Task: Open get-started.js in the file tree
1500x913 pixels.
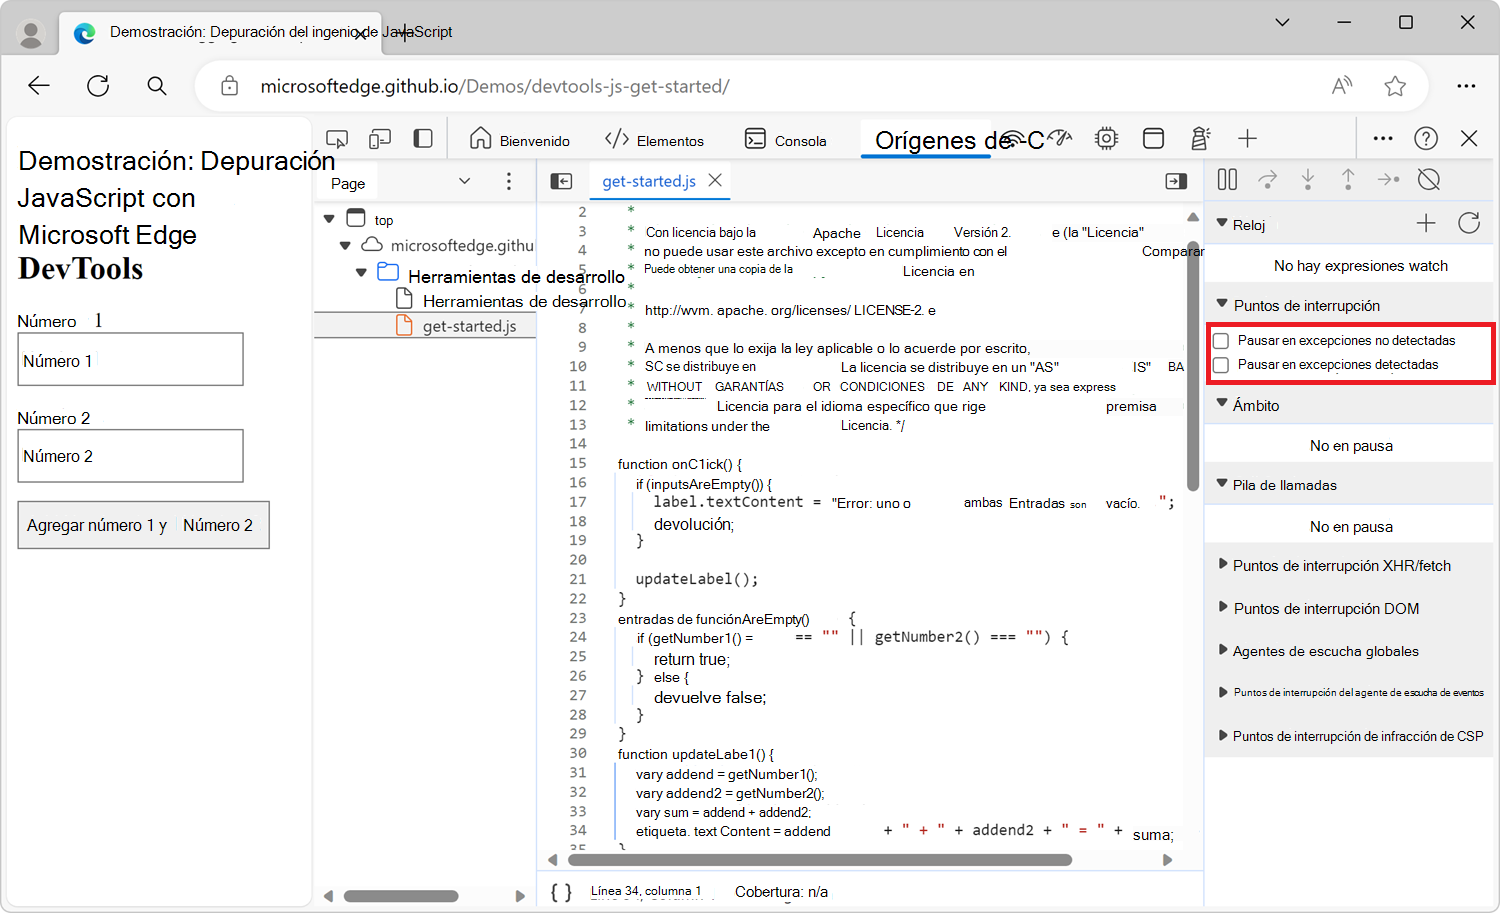Action: click(x=469, y=326)
